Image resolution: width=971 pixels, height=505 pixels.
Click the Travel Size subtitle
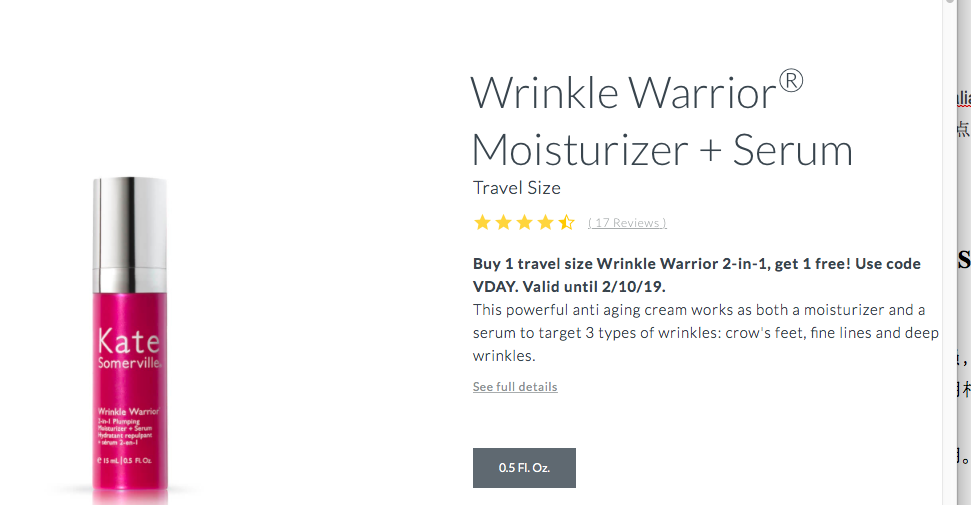[517, 188]
